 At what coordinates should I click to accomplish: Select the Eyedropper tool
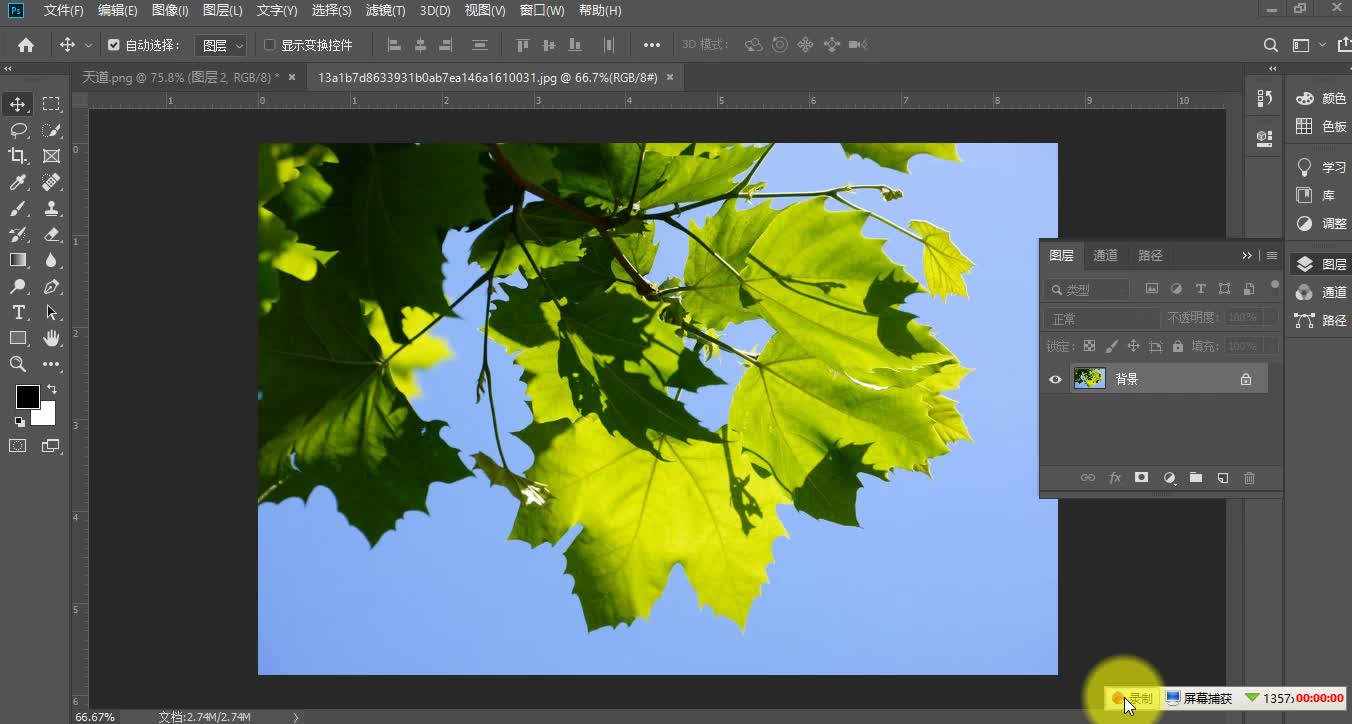point(18,182)
